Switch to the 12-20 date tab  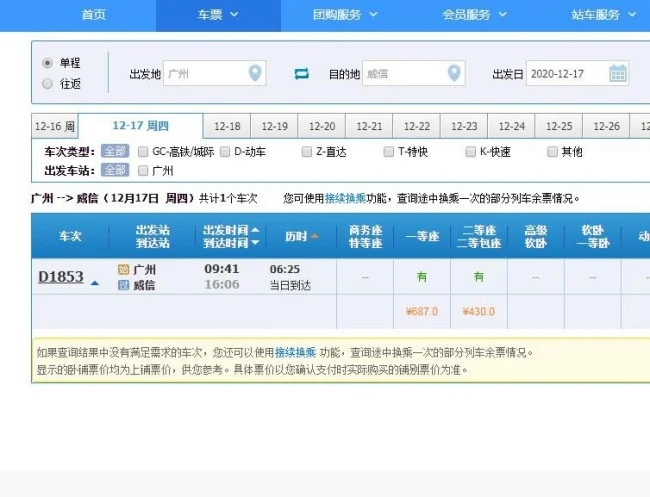[x=322, y=126]
